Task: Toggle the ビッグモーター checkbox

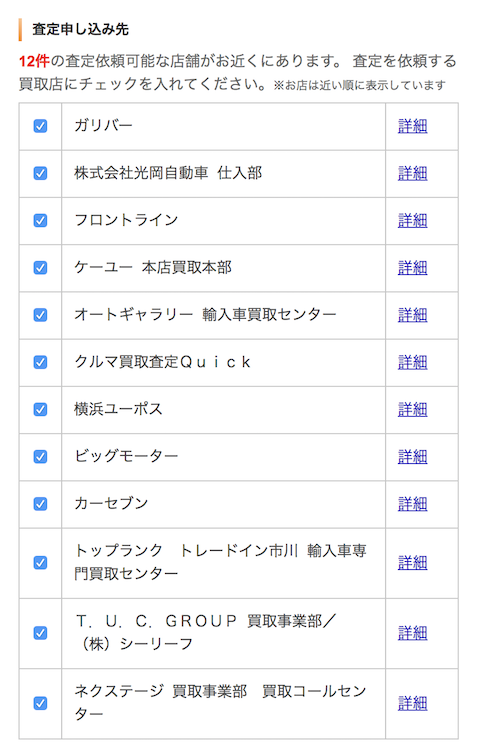Action: pos(40,457)
